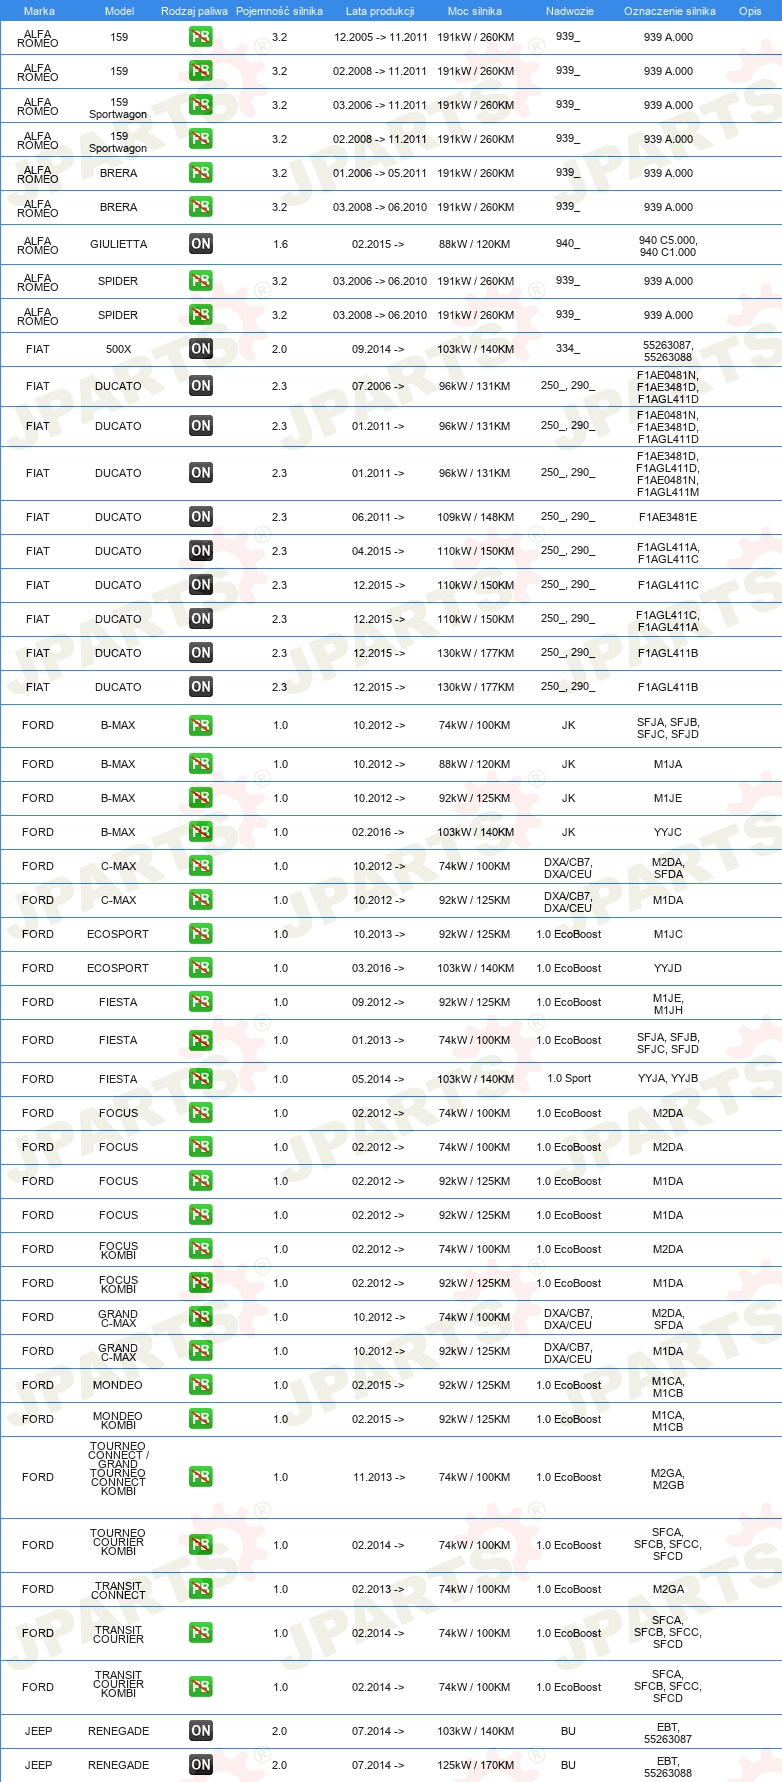This screenshot has height=1782, width=782.
Task: Click petrol icon in Fiesta 1.0 Sport row
Action: (201, 1079)
